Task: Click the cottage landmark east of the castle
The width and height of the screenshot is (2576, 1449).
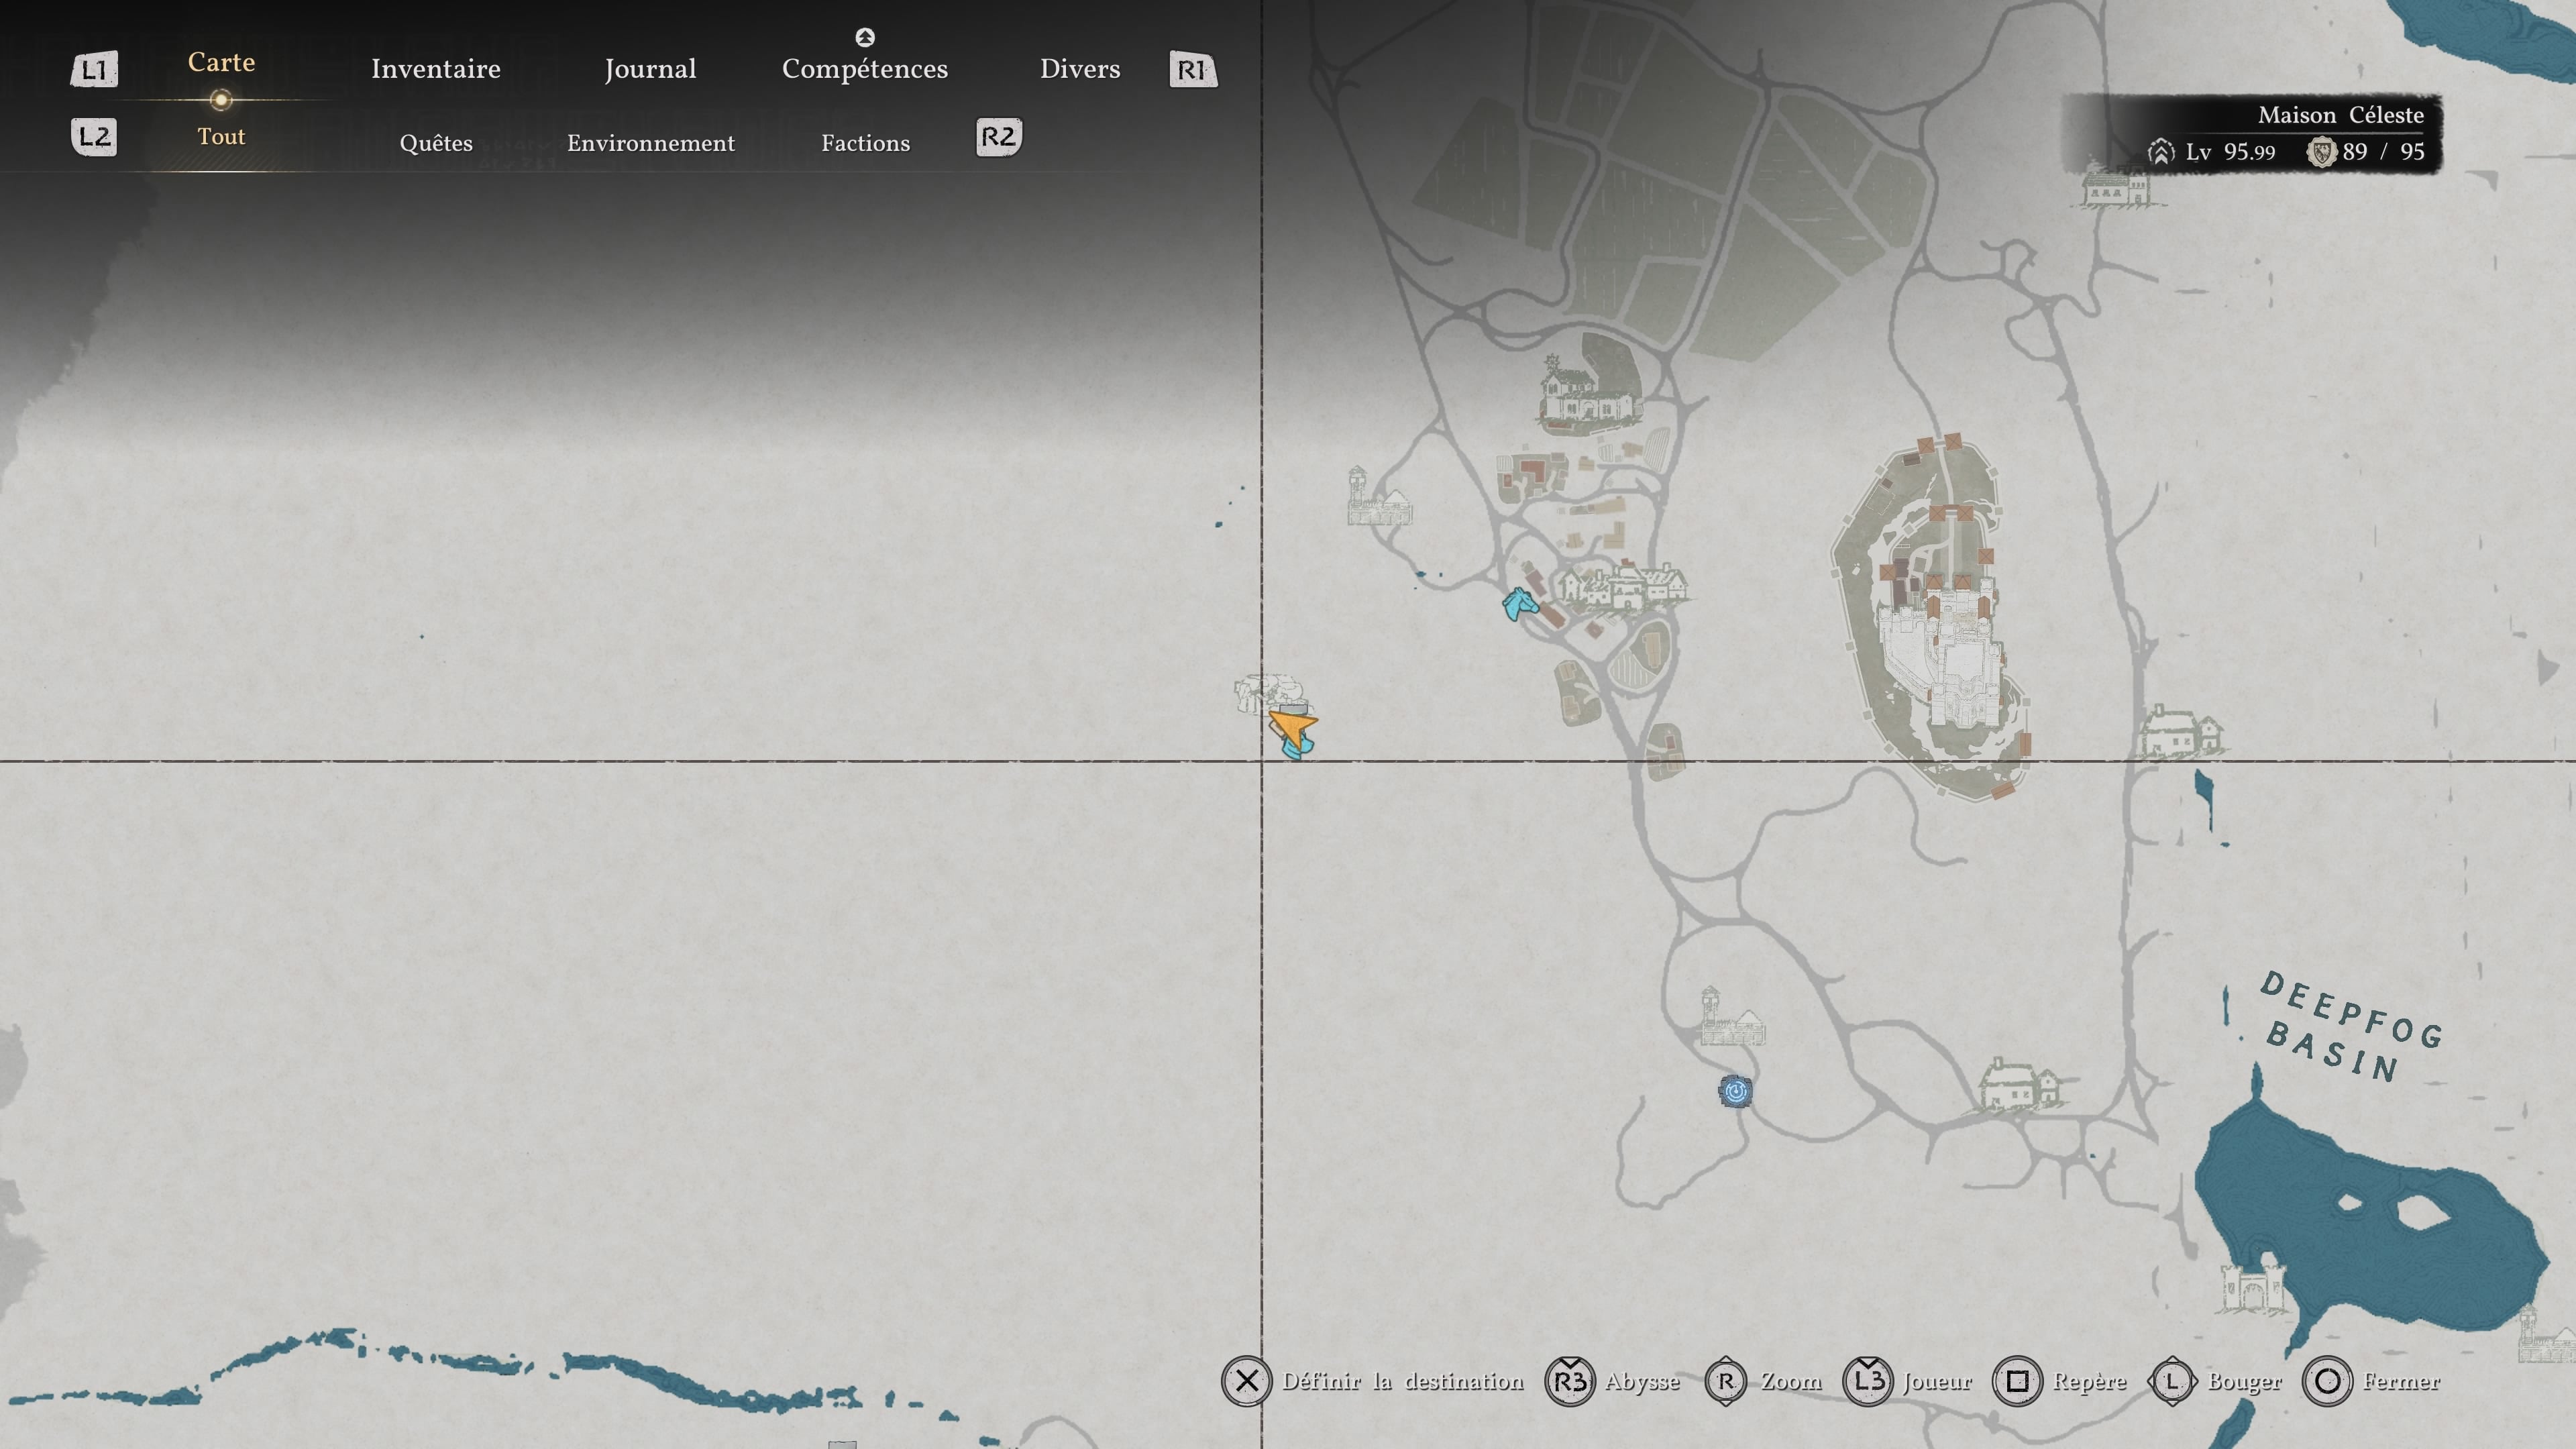Action: (2182, 731)
